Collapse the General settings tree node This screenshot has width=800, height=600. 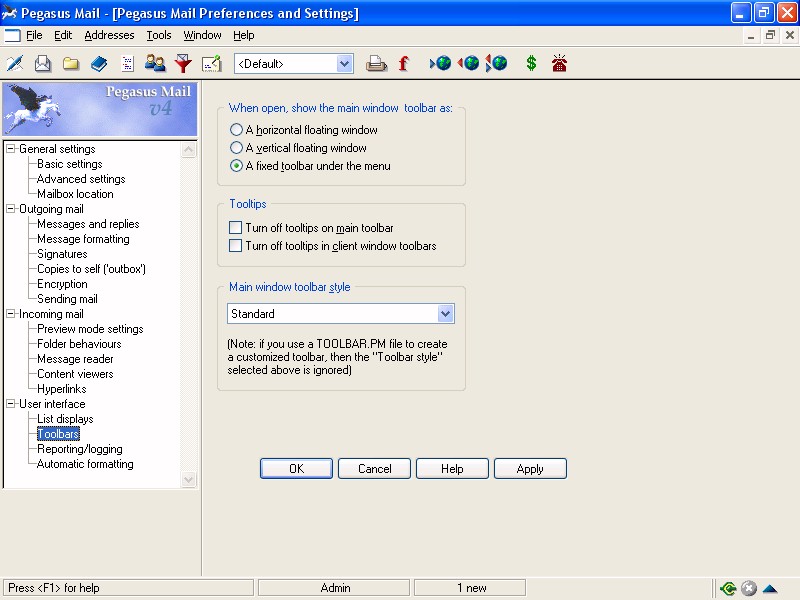coord(11,149)
